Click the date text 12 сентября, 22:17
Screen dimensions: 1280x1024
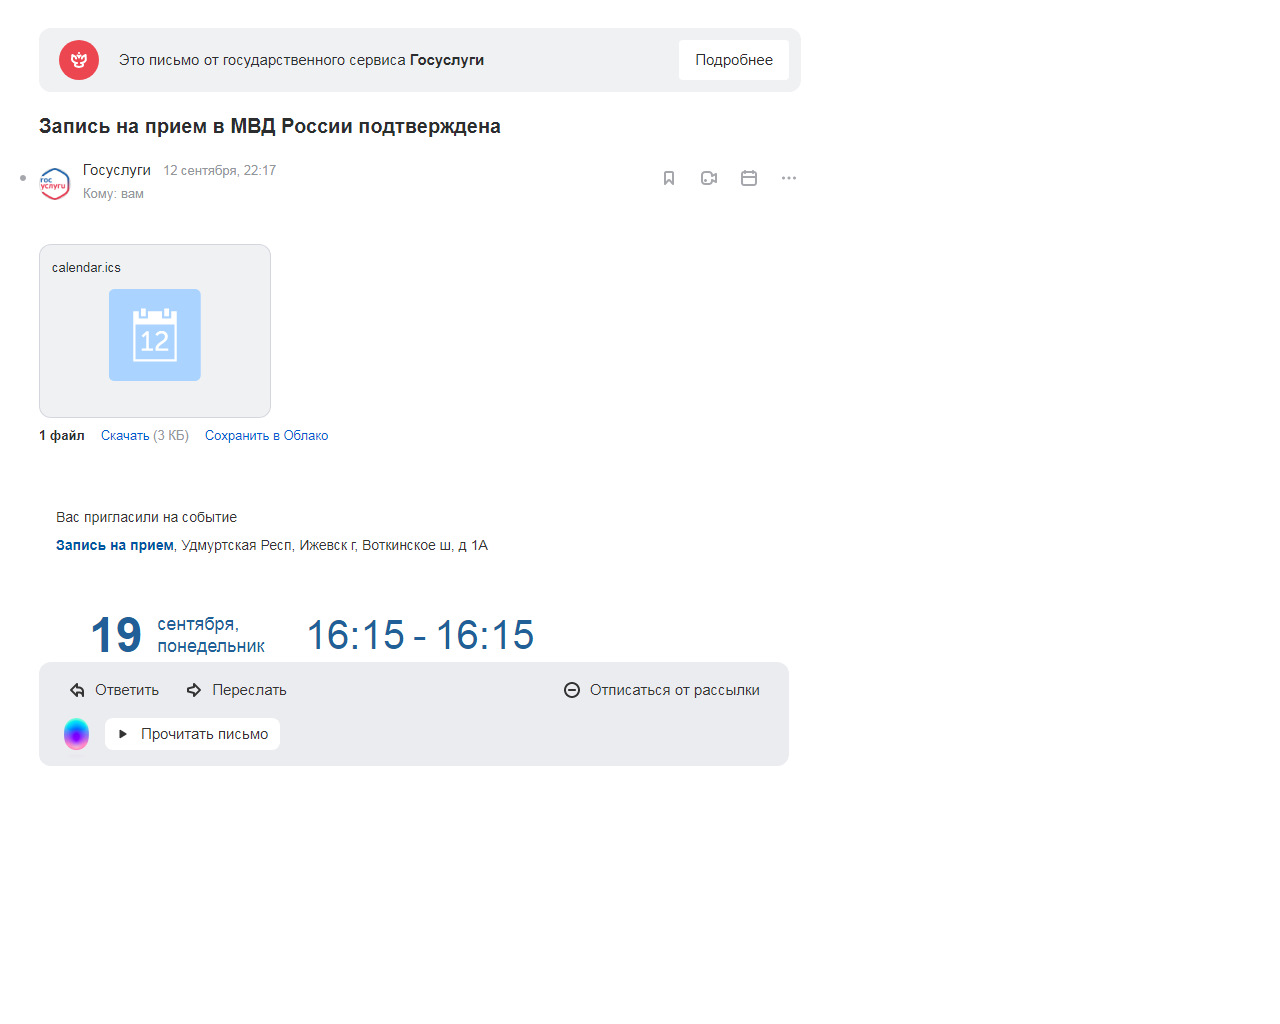point(220,171)
